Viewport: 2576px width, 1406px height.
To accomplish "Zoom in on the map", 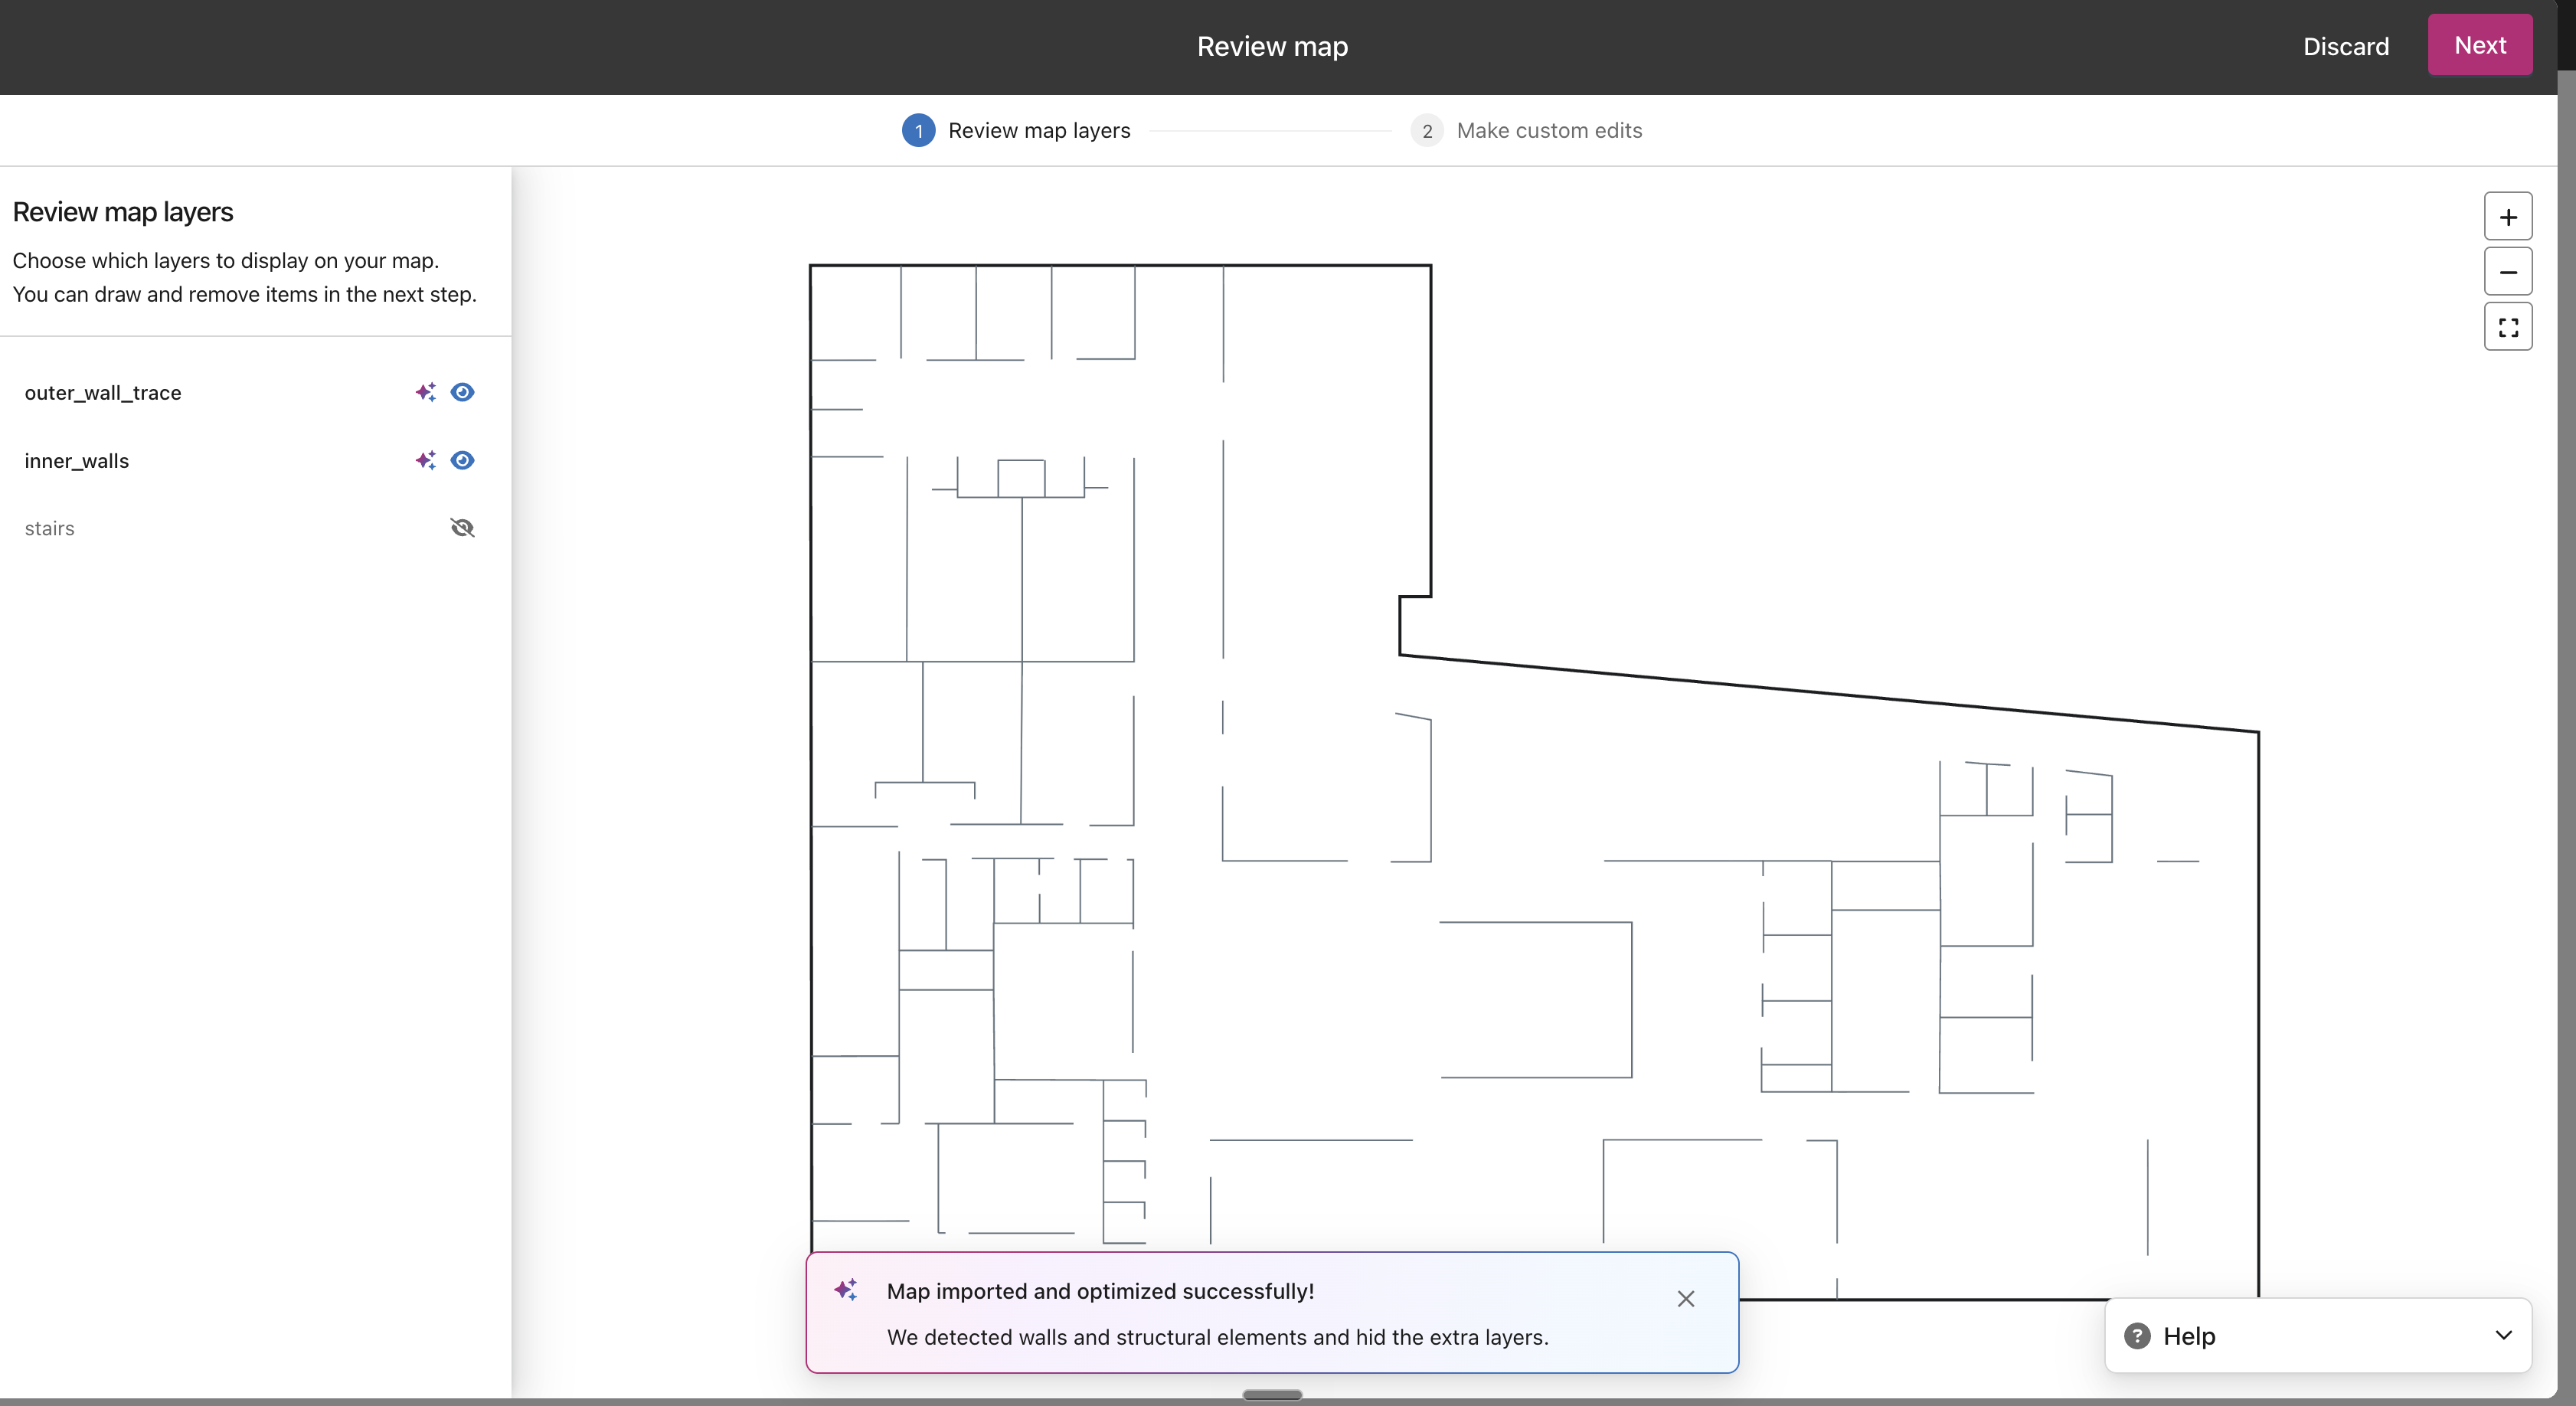I will point(2508,217).
